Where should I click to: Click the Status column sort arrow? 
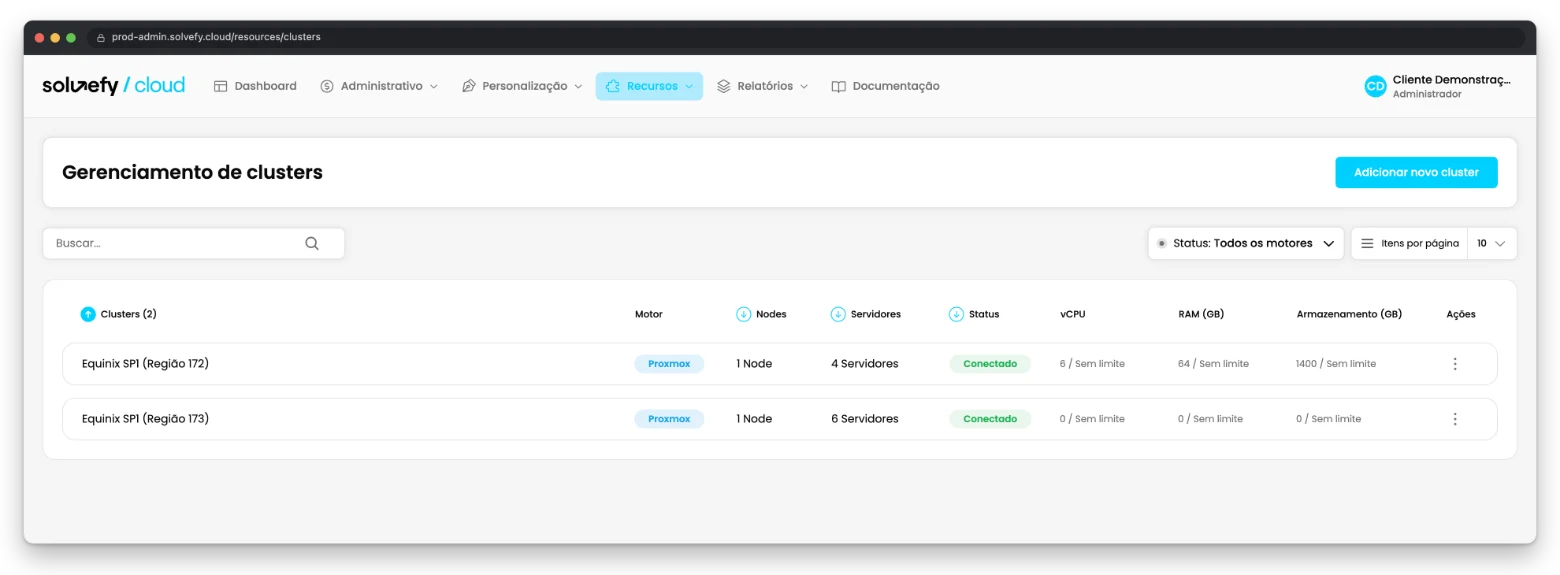tap(956, 314)
